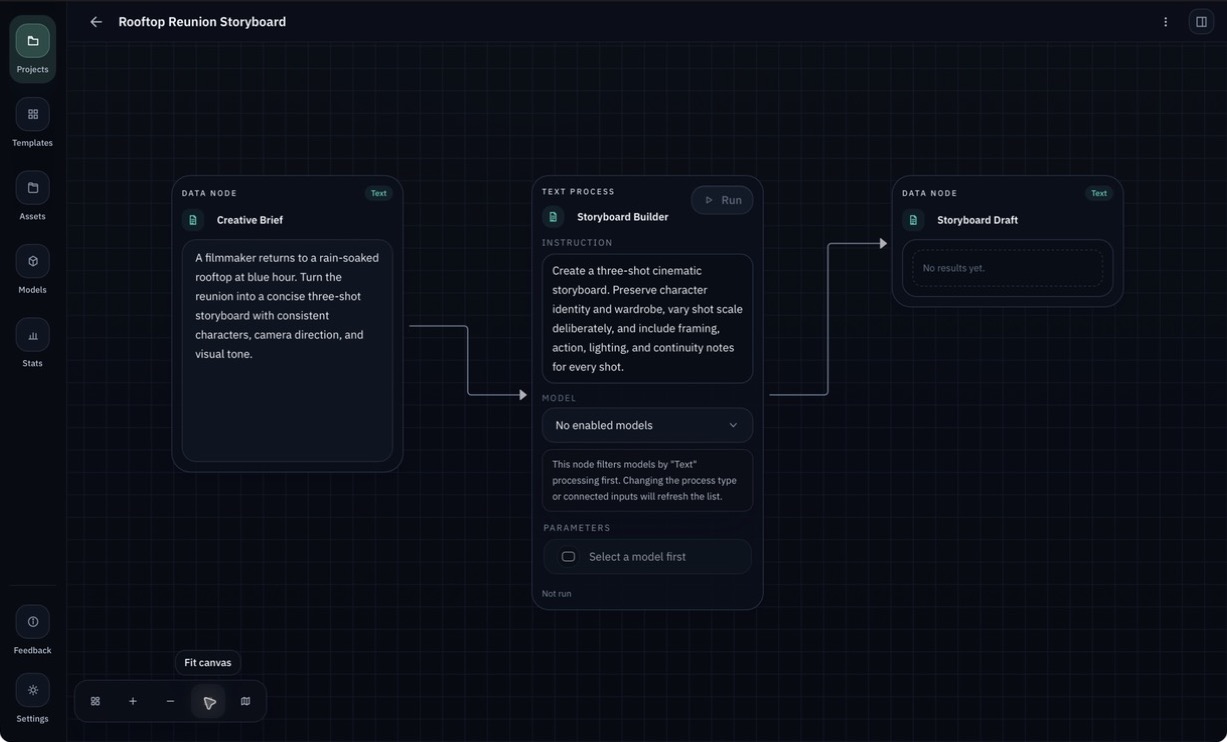The image size is (1227, 742).
Task: Click the four-squares grid icon in canvas toolbar
Action: [95, 701]
